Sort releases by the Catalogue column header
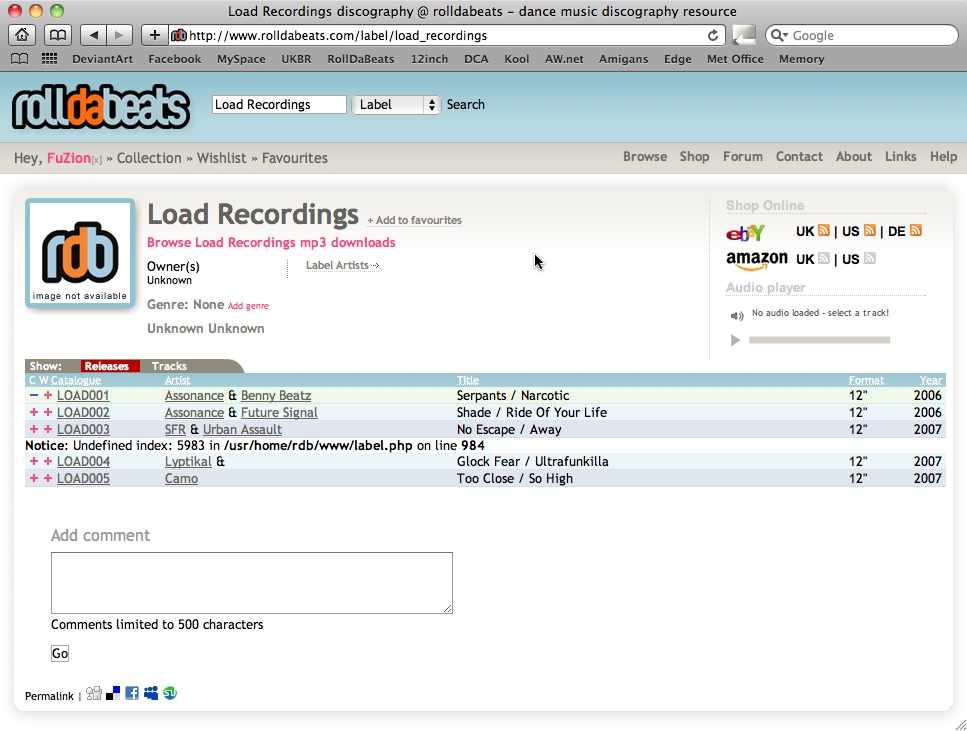The image size is (967, 731). 76,380
